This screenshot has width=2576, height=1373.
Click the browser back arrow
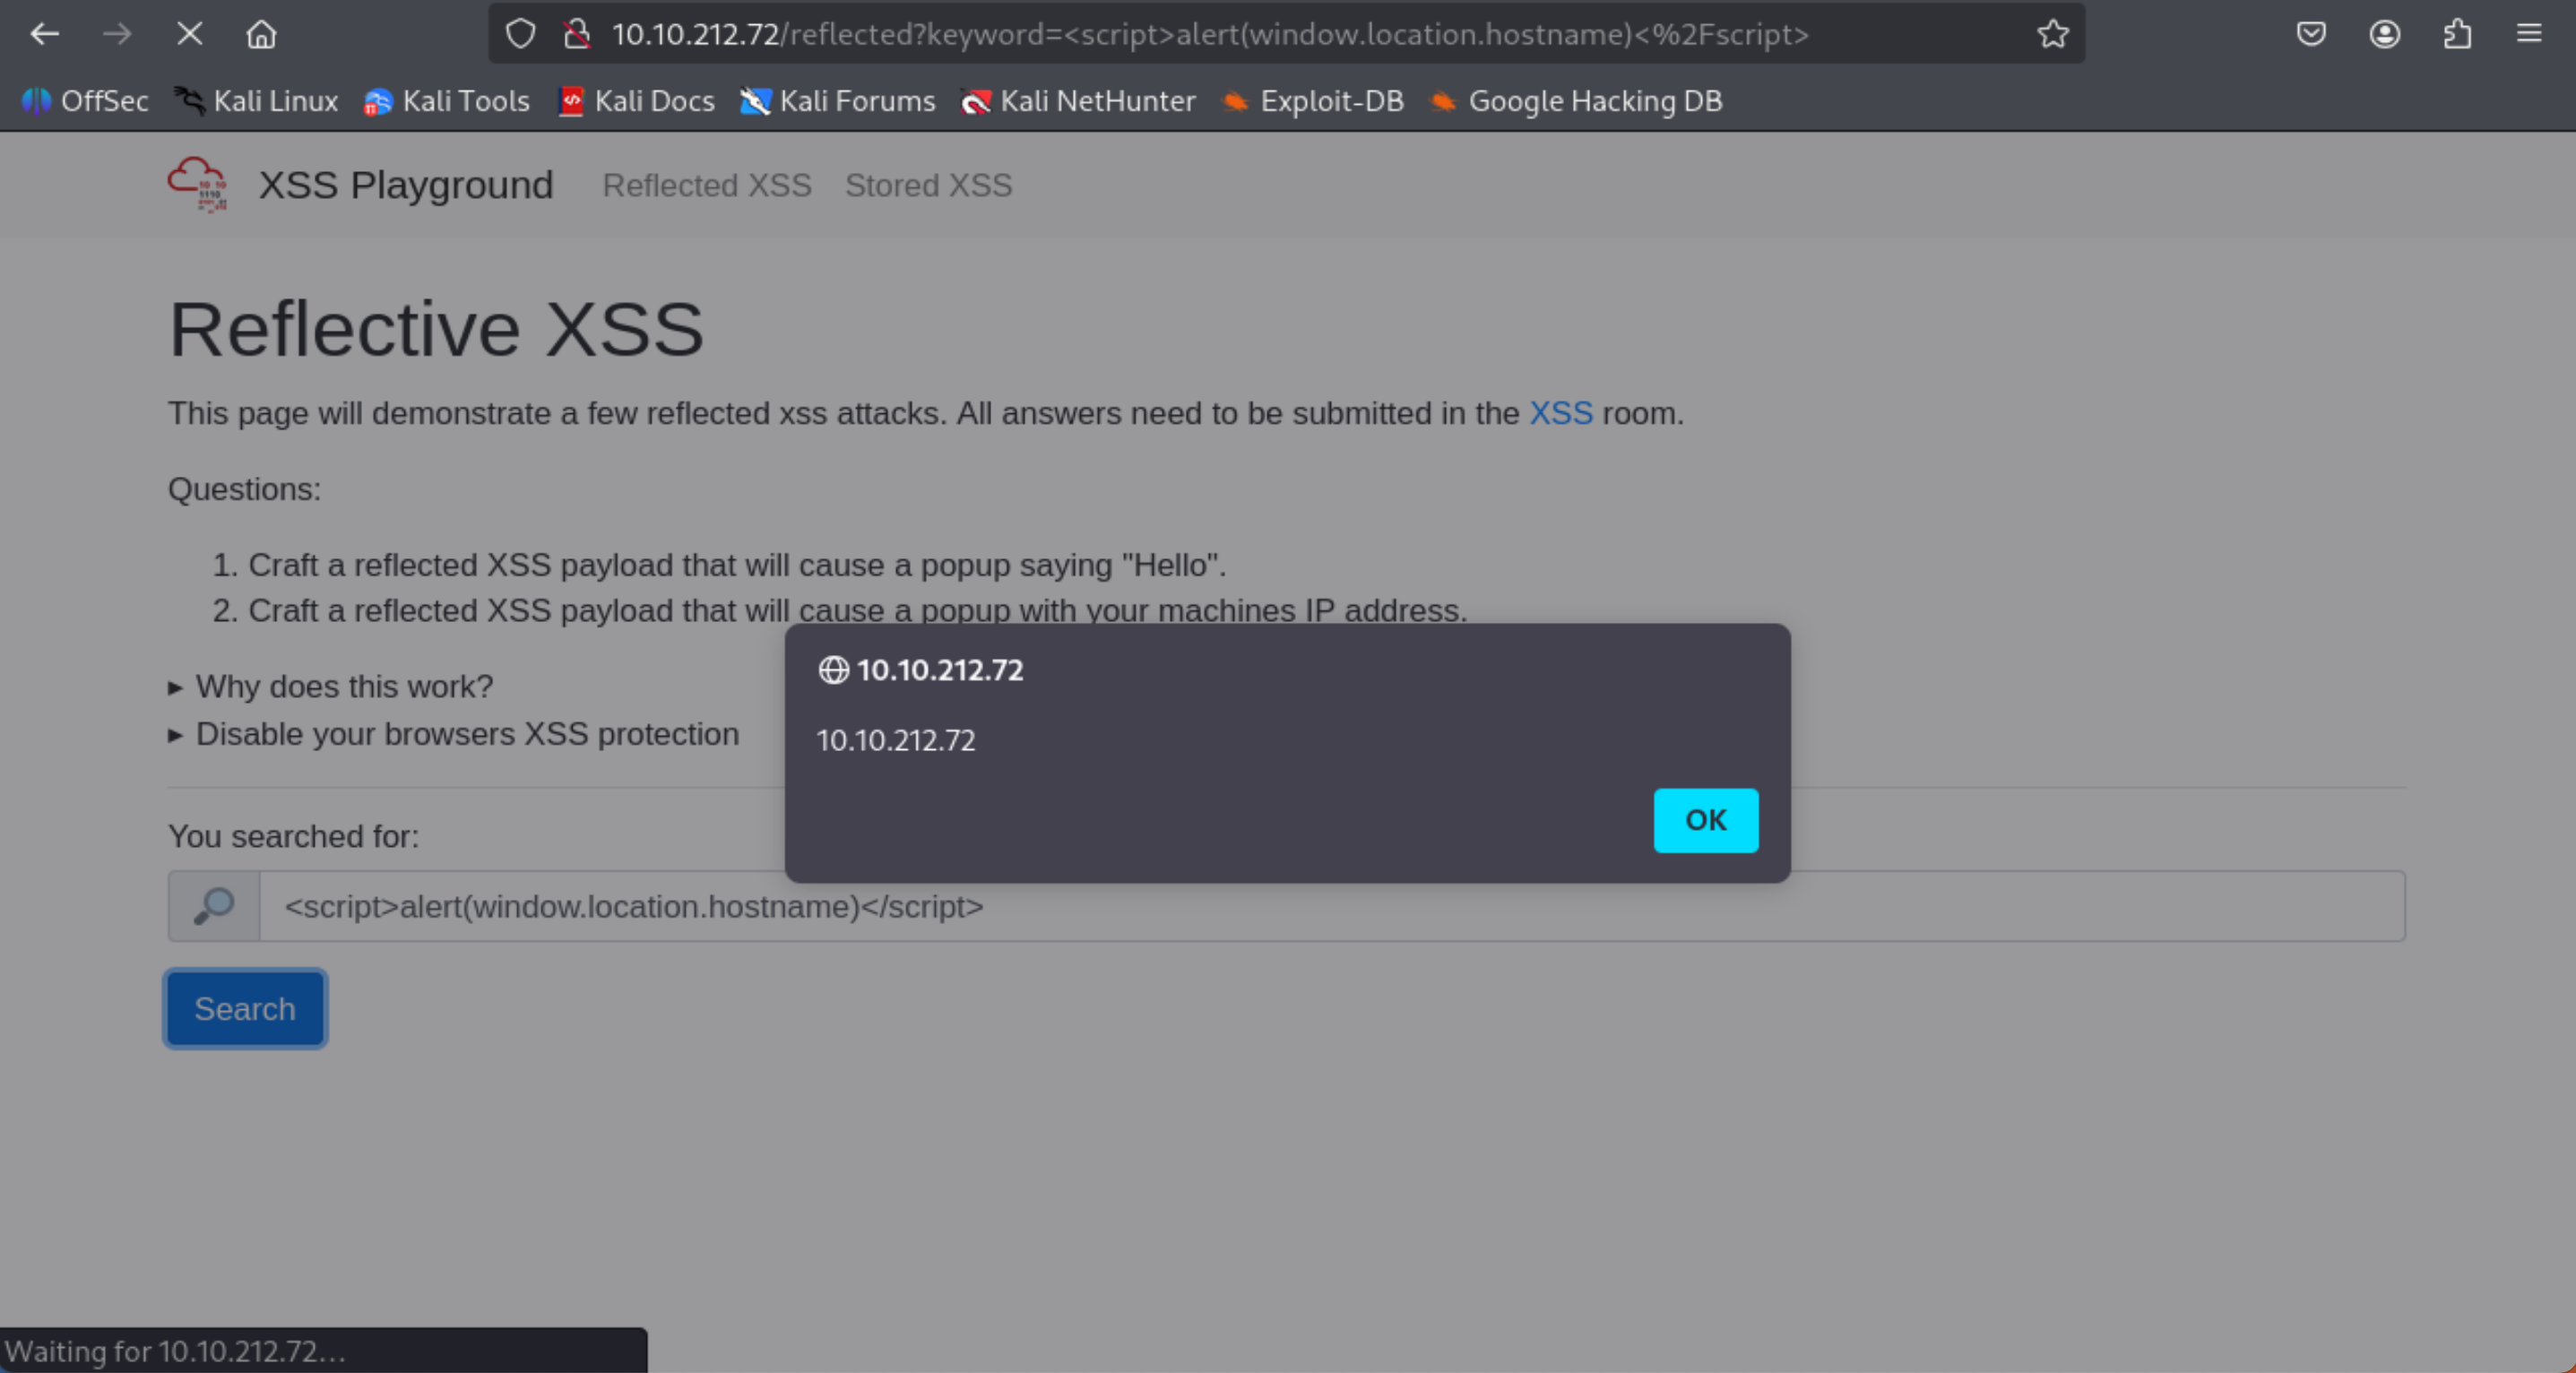44,34
